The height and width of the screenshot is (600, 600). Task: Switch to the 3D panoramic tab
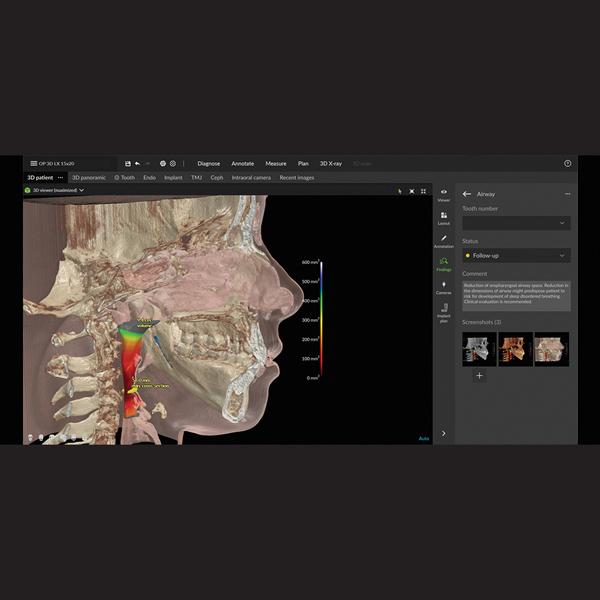pyautogui.click(x=89, y=177)
